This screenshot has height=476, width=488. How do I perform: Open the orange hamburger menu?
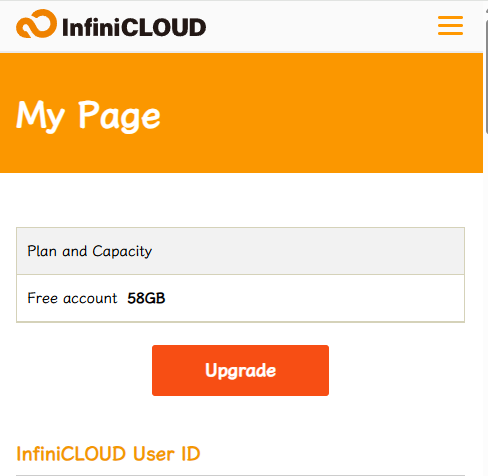[450, 25]
